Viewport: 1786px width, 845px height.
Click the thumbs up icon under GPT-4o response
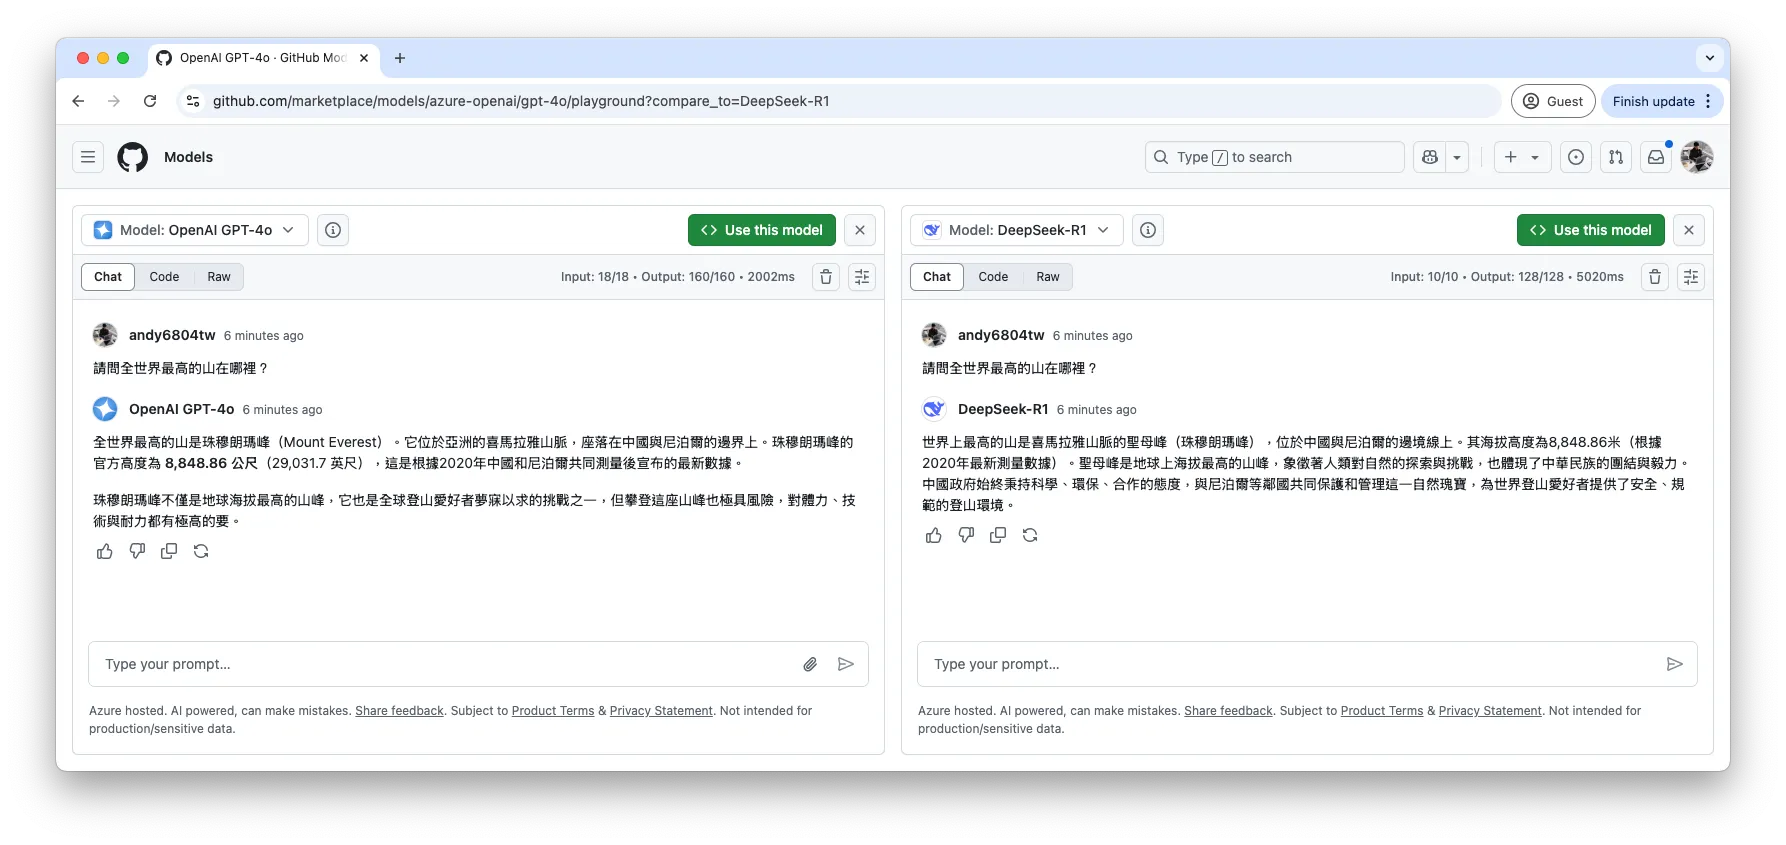coord(105,551)
